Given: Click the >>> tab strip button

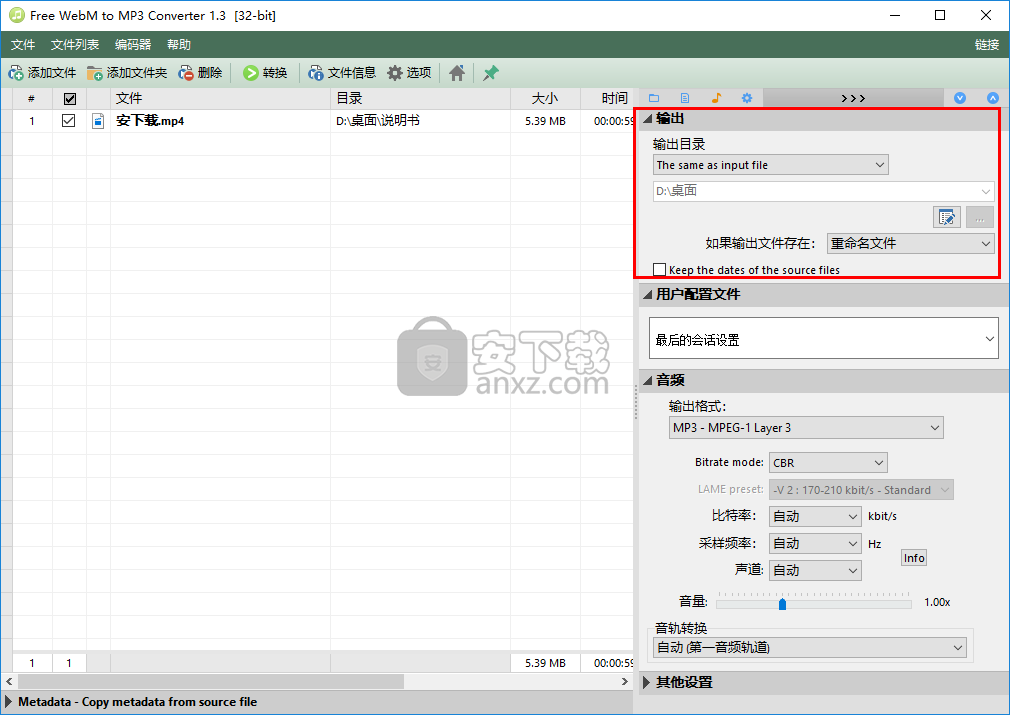Looking at the screenshot, I should click(853, 98).
